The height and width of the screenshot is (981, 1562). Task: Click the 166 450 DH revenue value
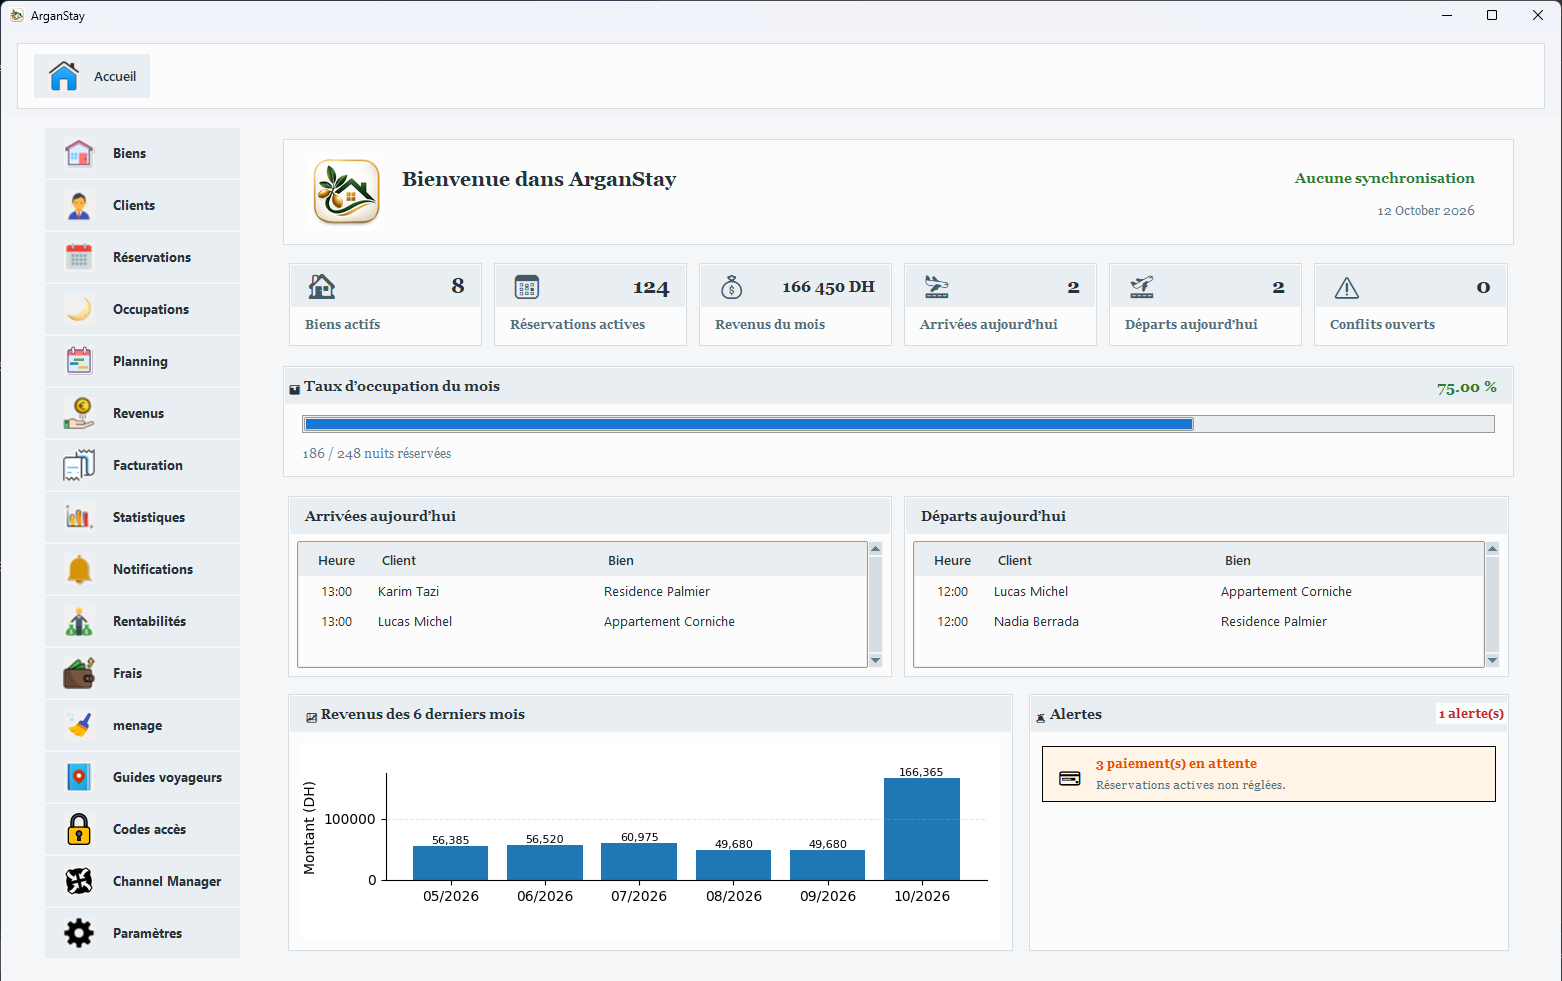tap(828, 287)
